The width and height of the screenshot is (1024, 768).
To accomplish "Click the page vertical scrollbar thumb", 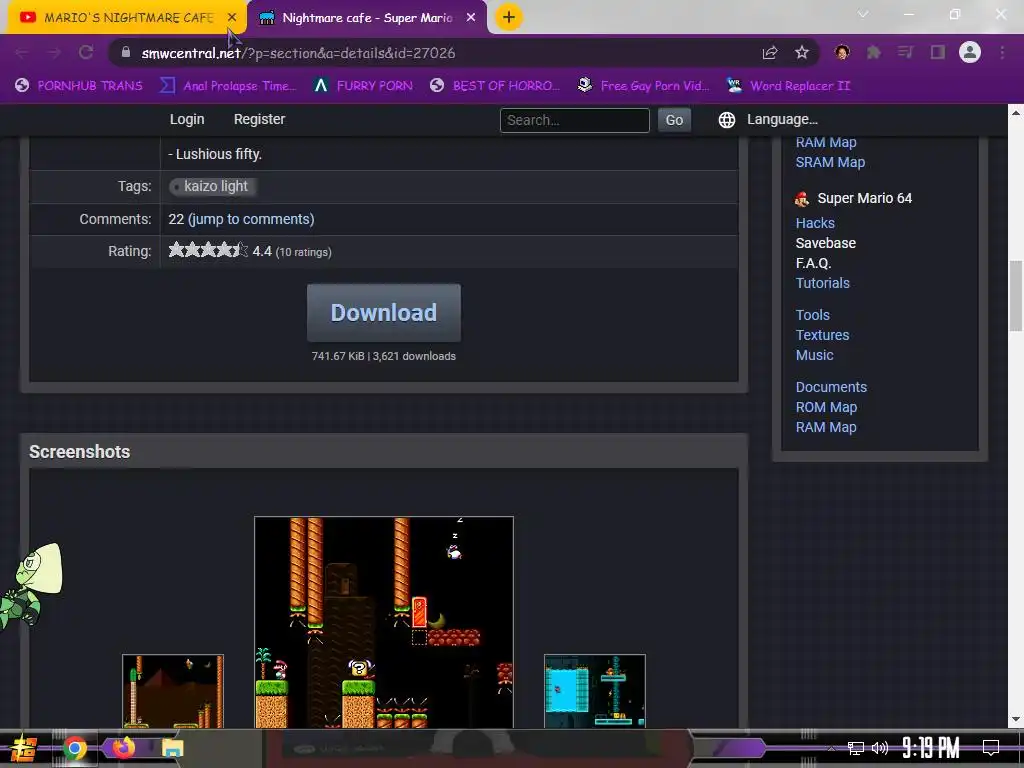I will pos(1016,295).
